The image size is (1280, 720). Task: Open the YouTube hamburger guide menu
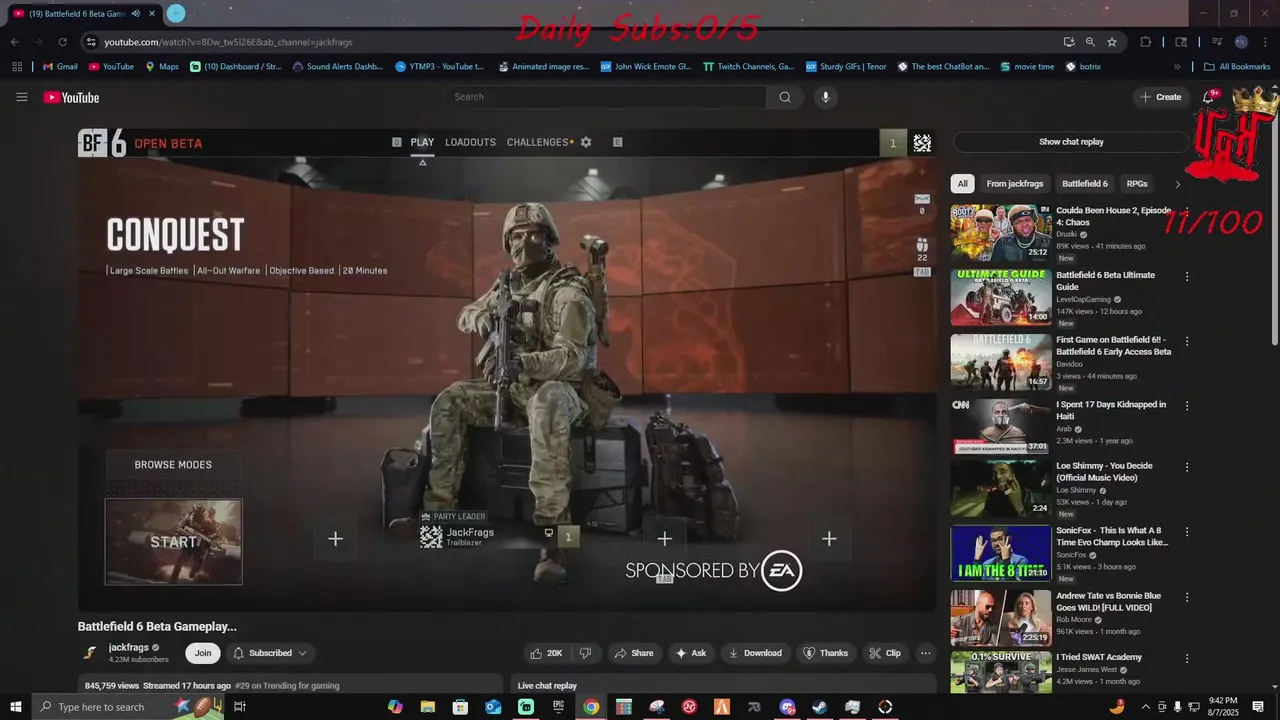point(22,97)
